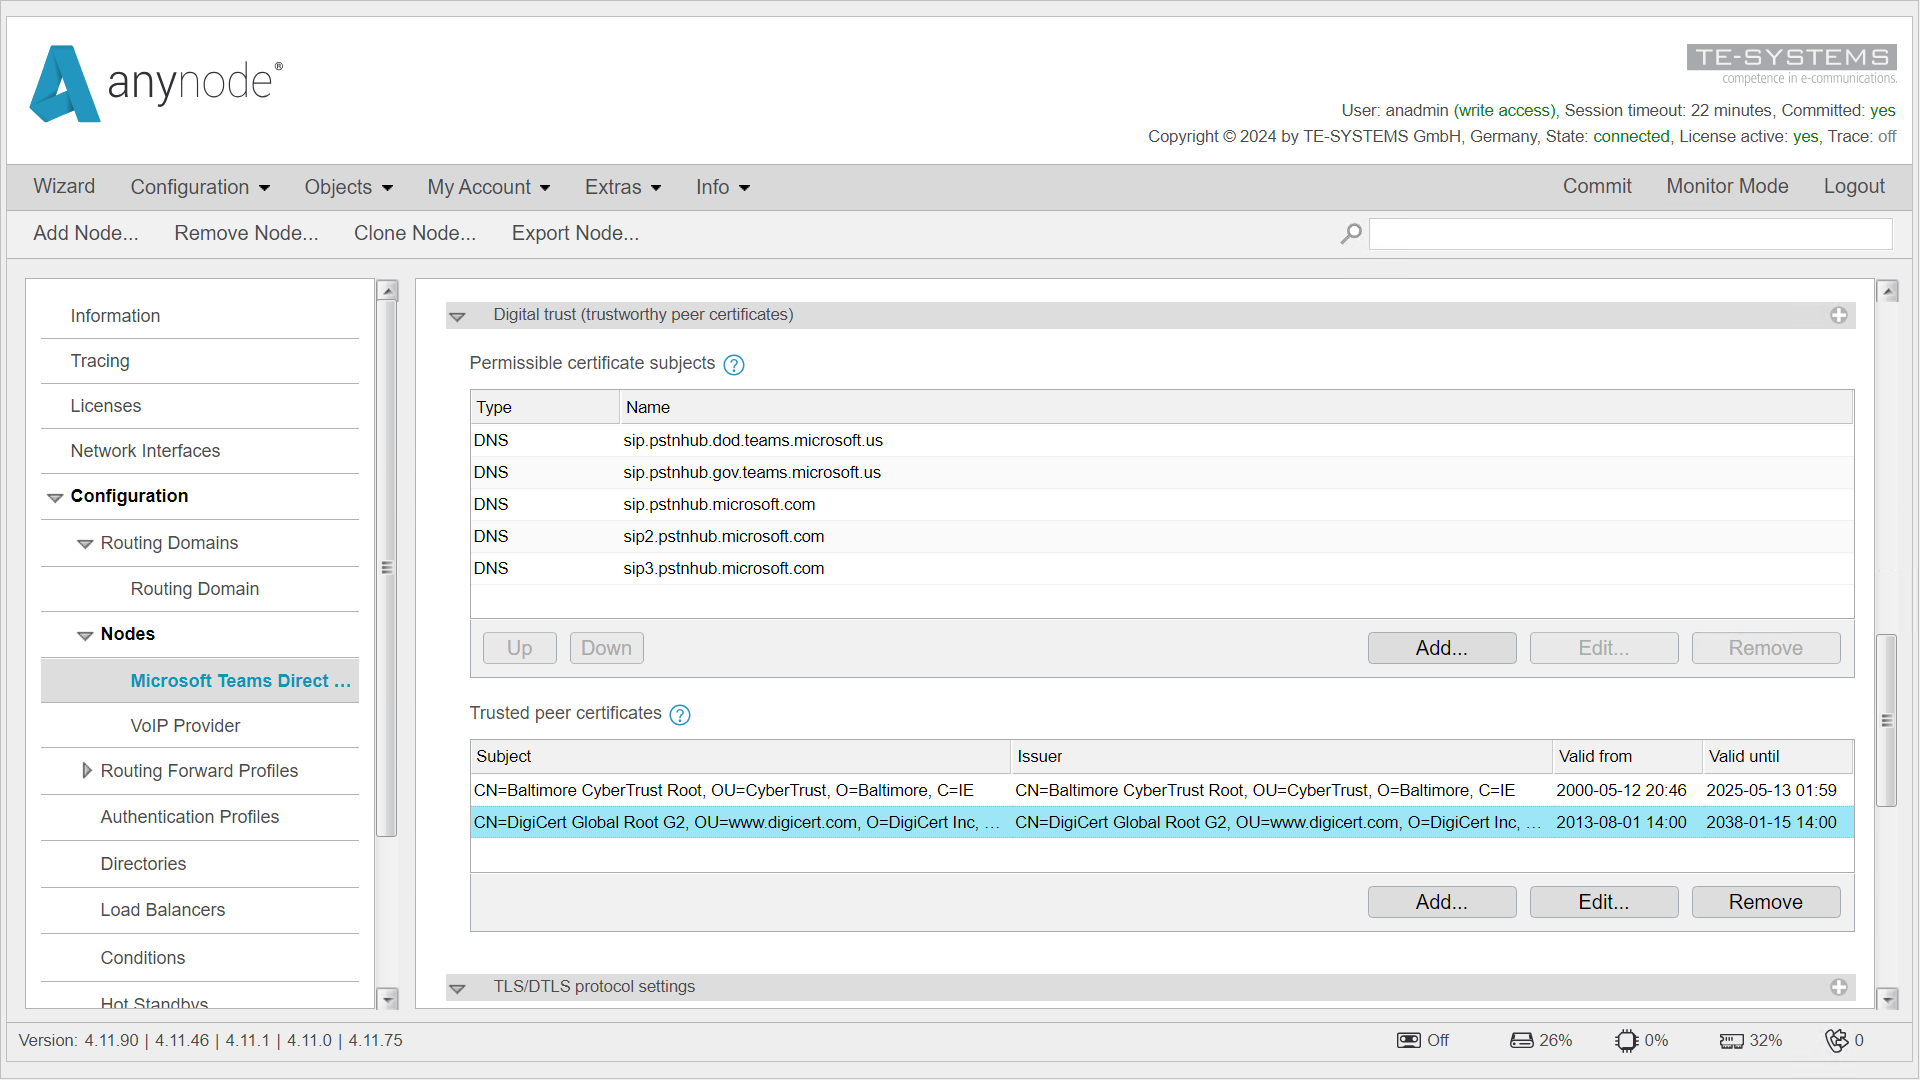Select the Microsoft Teams Direct node
The width and height of the screenshot is (1920, 1080).
[x=239, y=680]
